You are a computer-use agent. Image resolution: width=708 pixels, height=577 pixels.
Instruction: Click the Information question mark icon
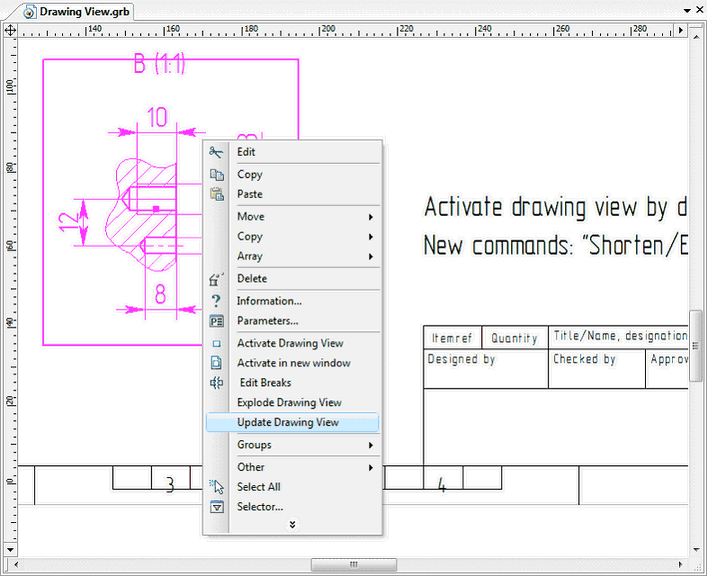pos(216,301)
